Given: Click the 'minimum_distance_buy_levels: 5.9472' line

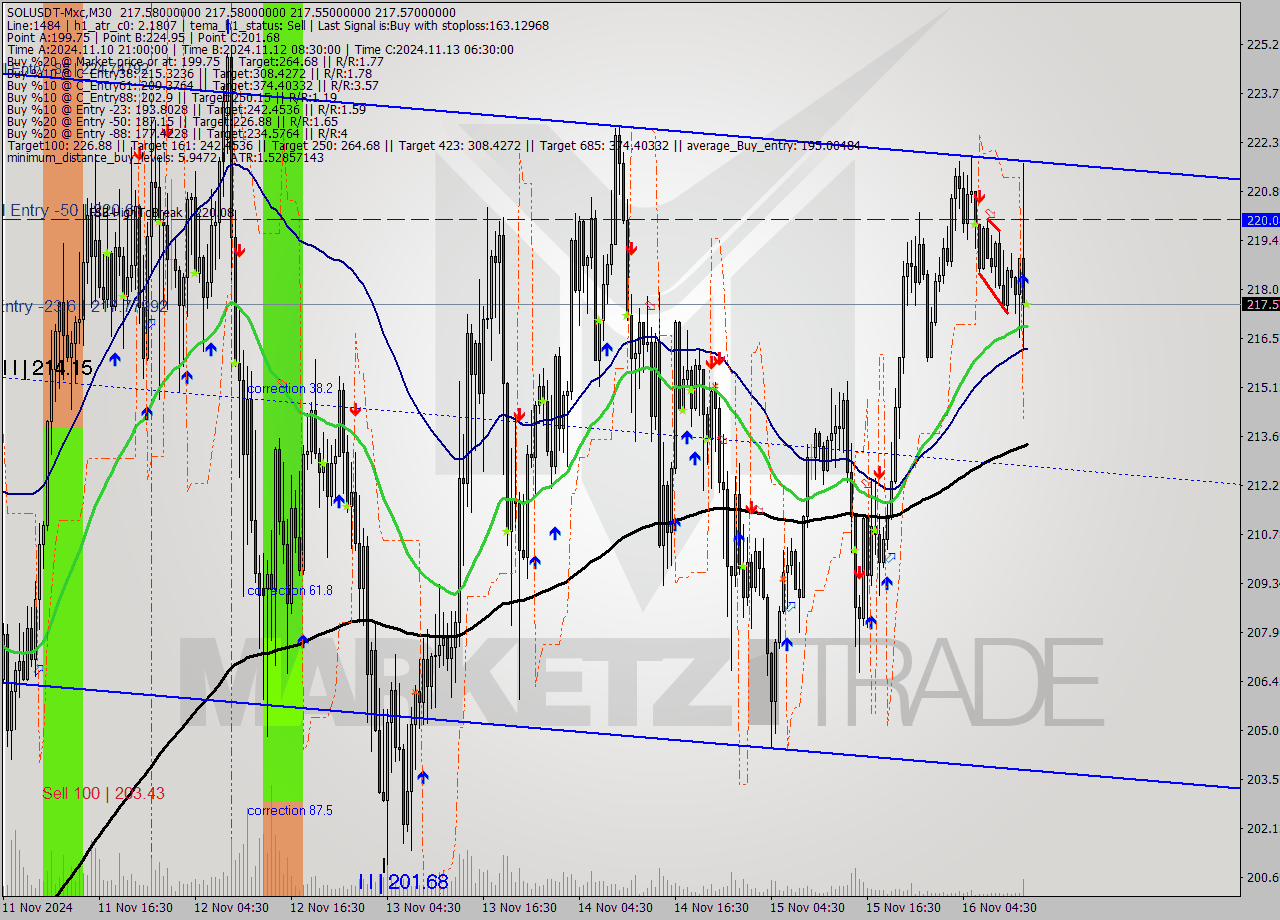Looking at the screenshot, I should coord(165,158).
